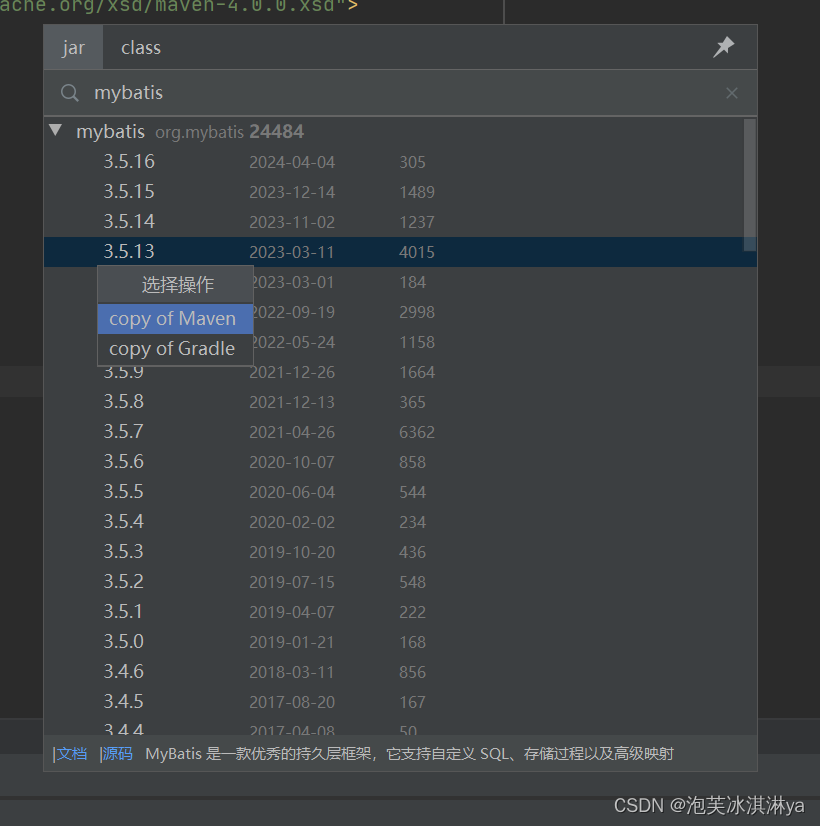
Task: Click the MyBatis description text
Action: pos(409,754)
